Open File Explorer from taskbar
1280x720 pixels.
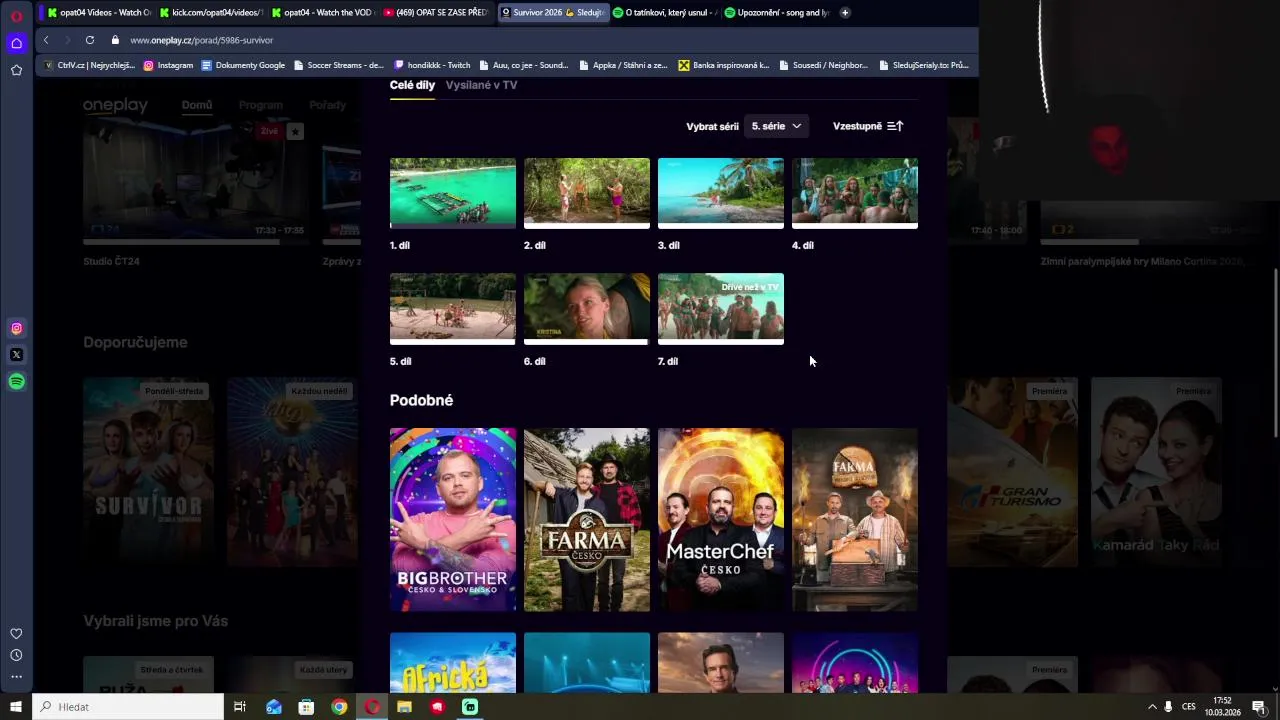404,707
